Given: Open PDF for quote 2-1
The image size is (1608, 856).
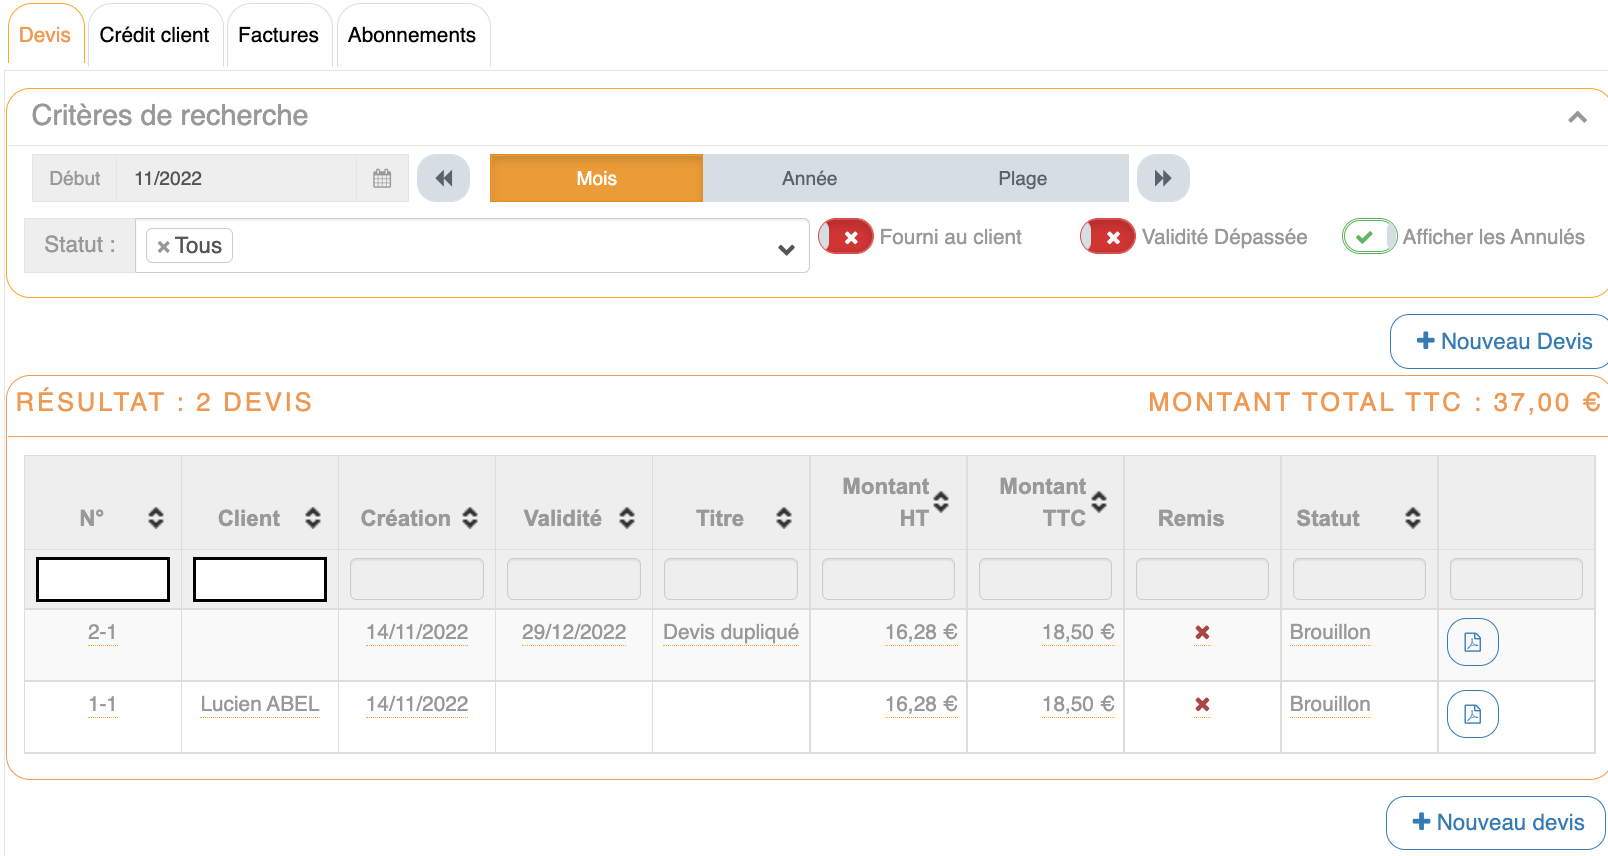Looking at the screenshot, I should (x=1472, y=642).
